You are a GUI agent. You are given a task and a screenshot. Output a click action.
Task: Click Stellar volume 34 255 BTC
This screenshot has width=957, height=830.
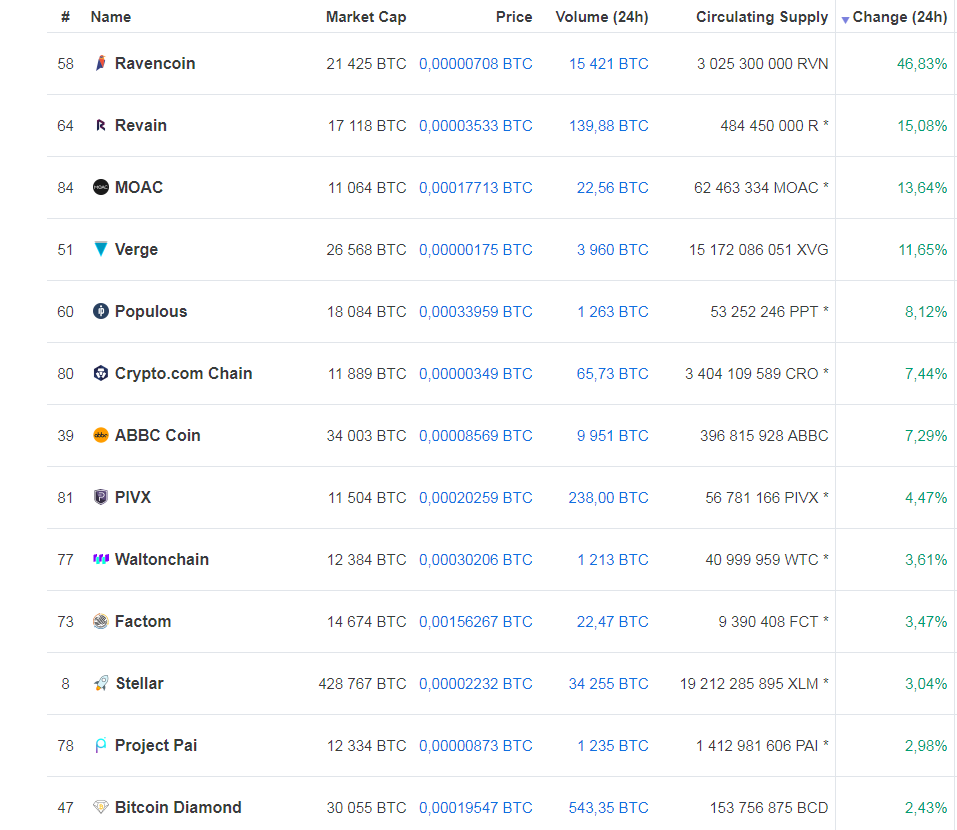[x=609, y=684]
